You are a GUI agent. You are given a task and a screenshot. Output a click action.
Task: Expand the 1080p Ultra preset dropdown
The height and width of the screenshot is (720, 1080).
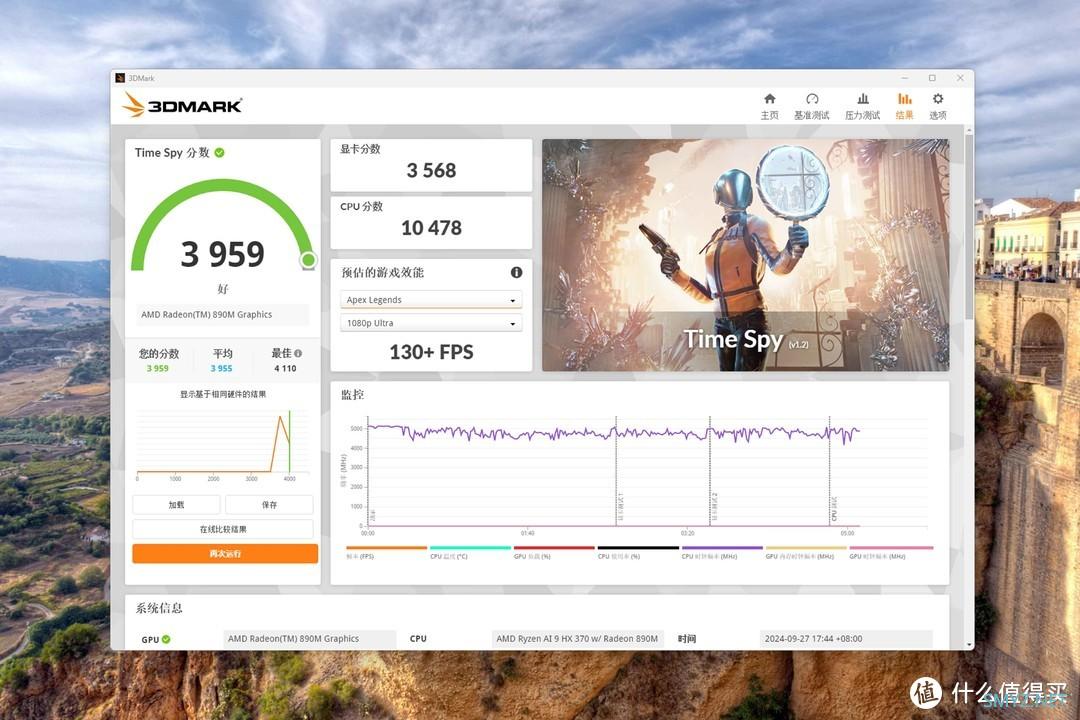click(x=431, y=323)
